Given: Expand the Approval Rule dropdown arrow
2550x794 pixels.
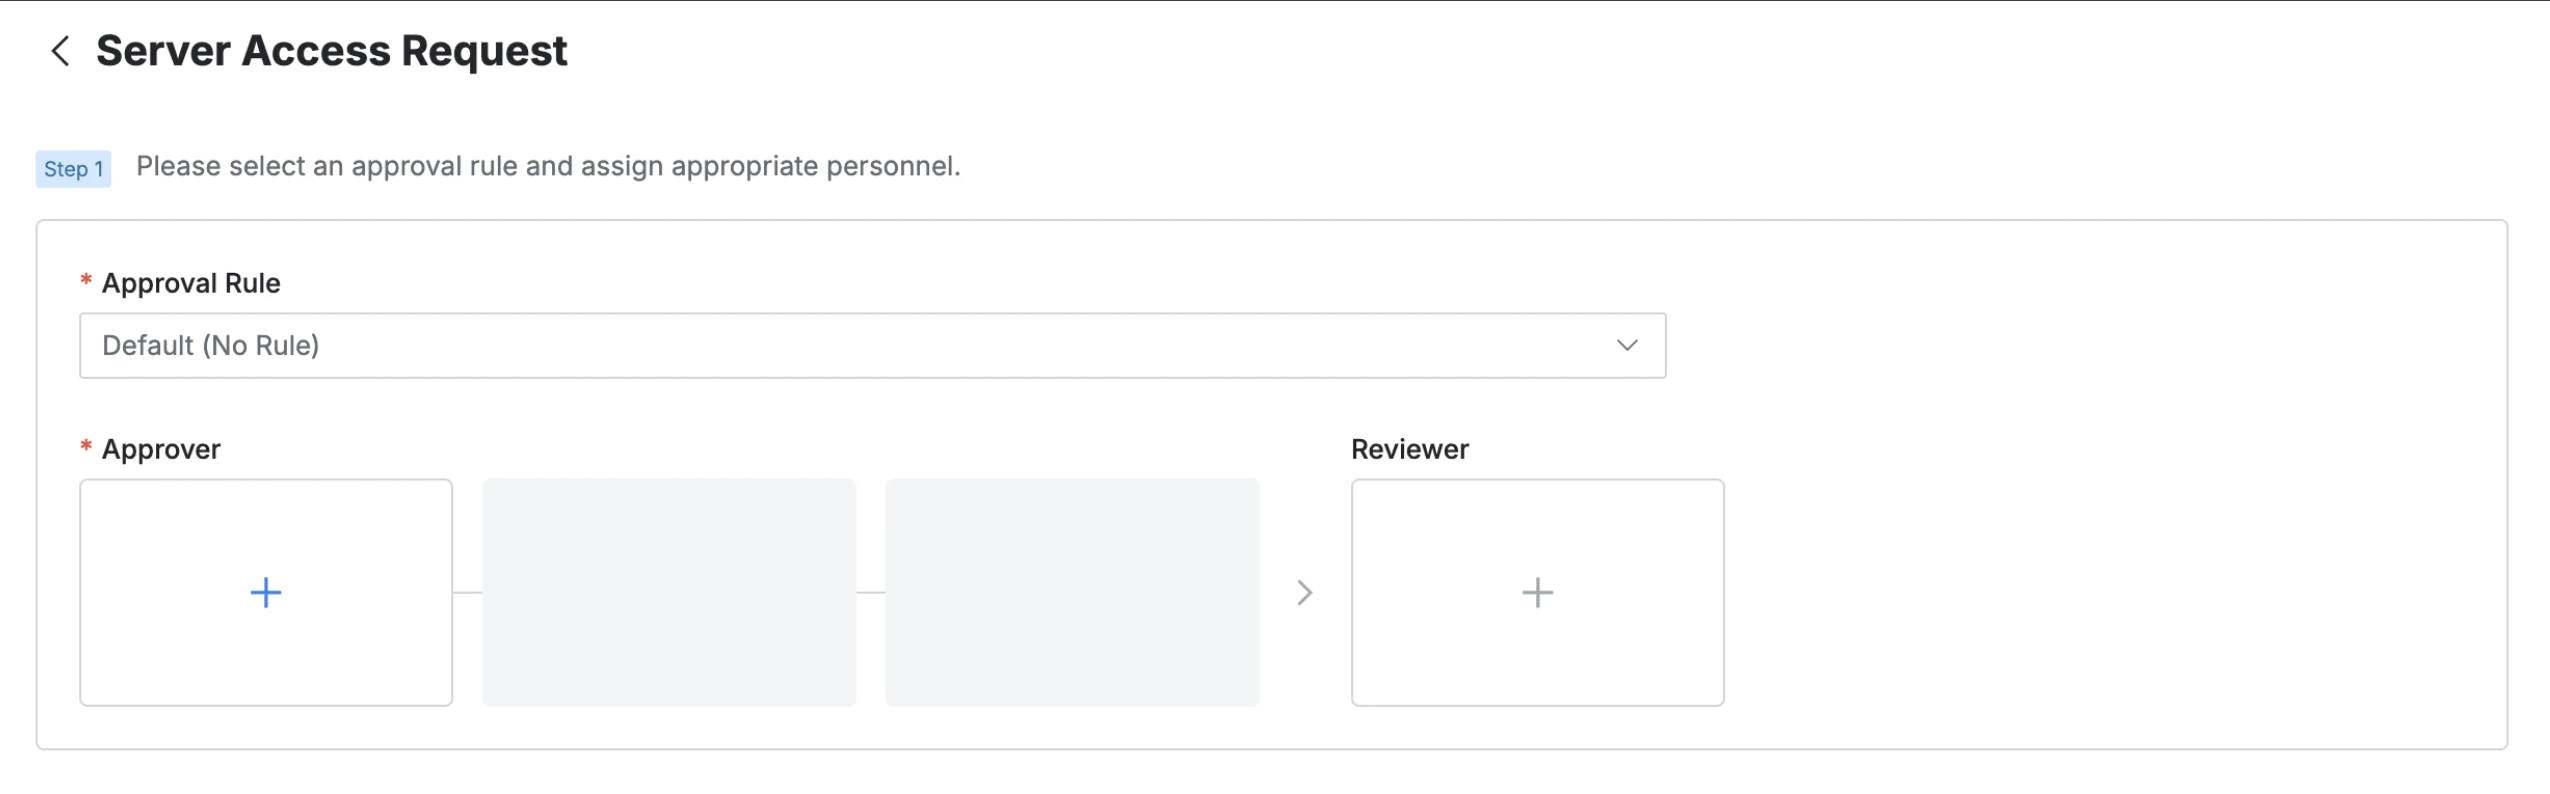Looking at the screenshot, I should click(x=1627, y=345).
